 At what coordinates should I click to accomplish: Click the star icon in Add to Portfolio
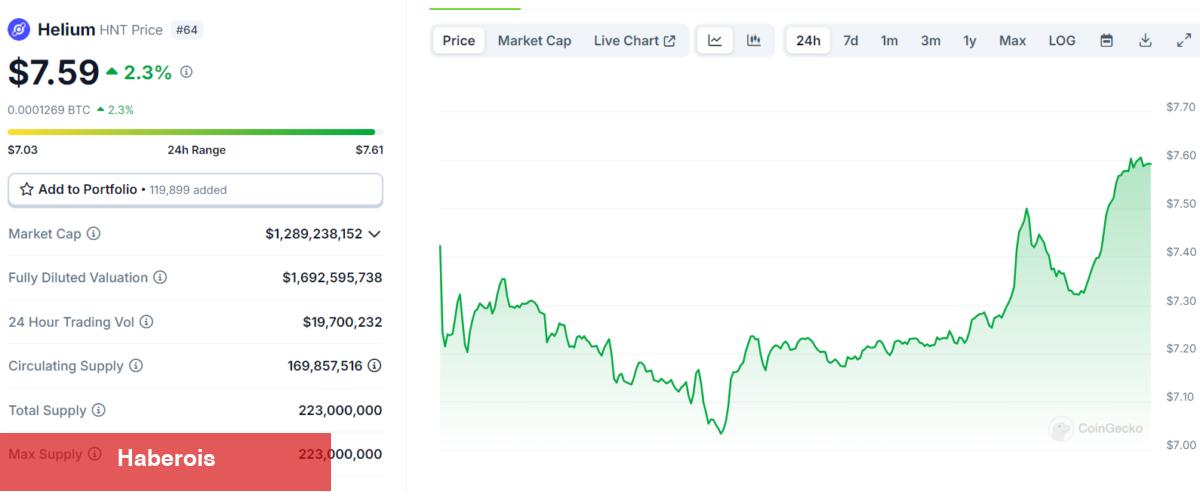(27, 189)
